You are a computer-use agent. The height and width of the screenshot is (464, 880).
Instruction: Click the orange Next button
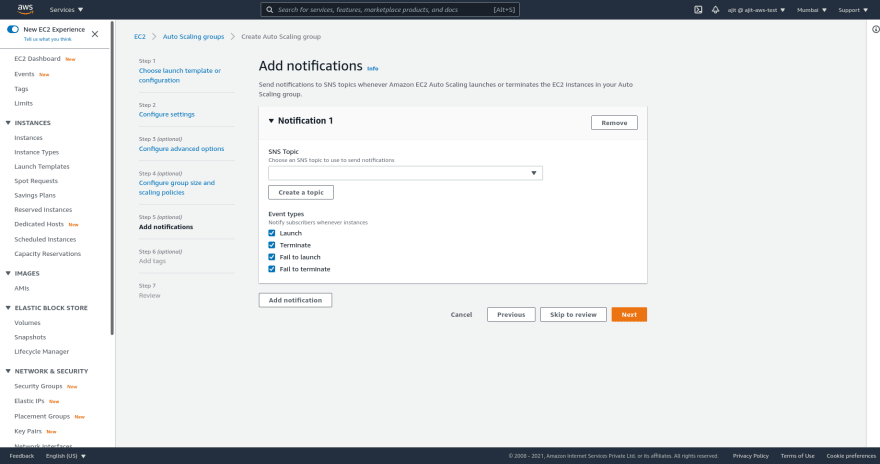click(629, 315)
